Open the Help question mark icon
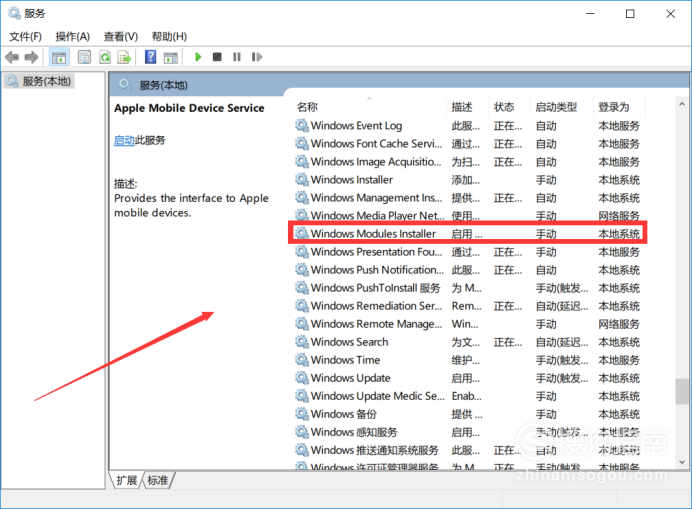This screenshot has height=509, width=692. coord(150,57)
